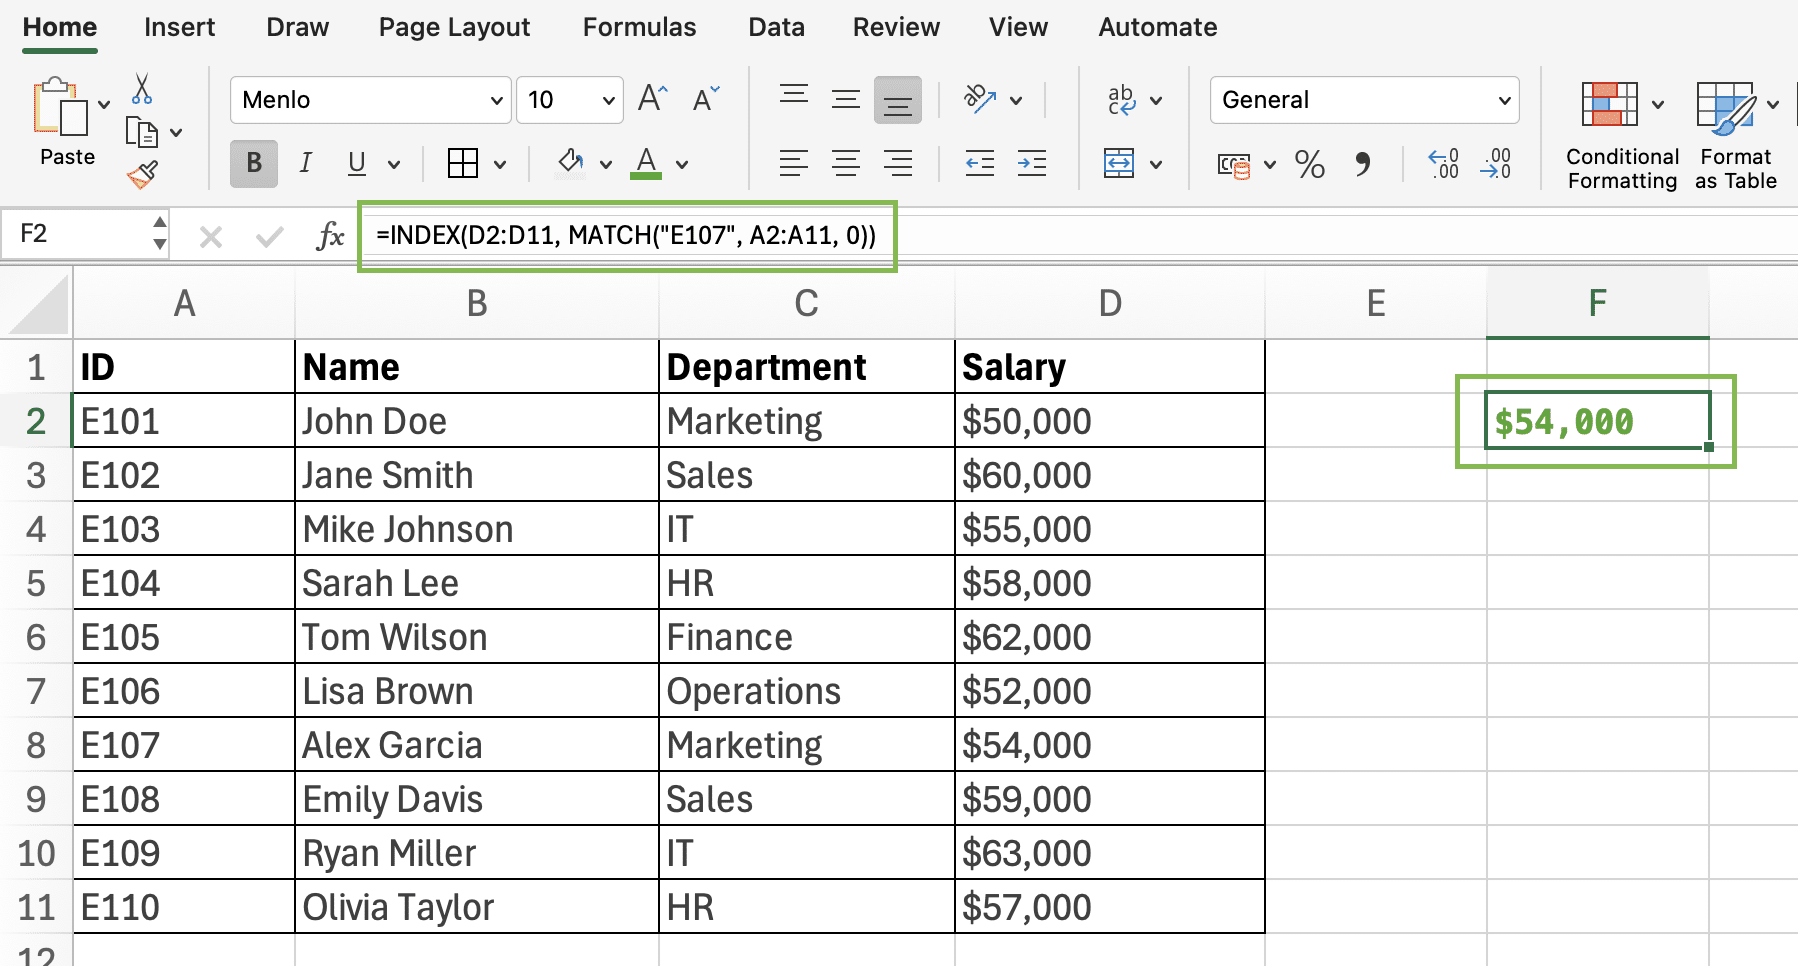Increase indent
Image resolution: width=1798 pixels, height=966 pixels.
1032,163
